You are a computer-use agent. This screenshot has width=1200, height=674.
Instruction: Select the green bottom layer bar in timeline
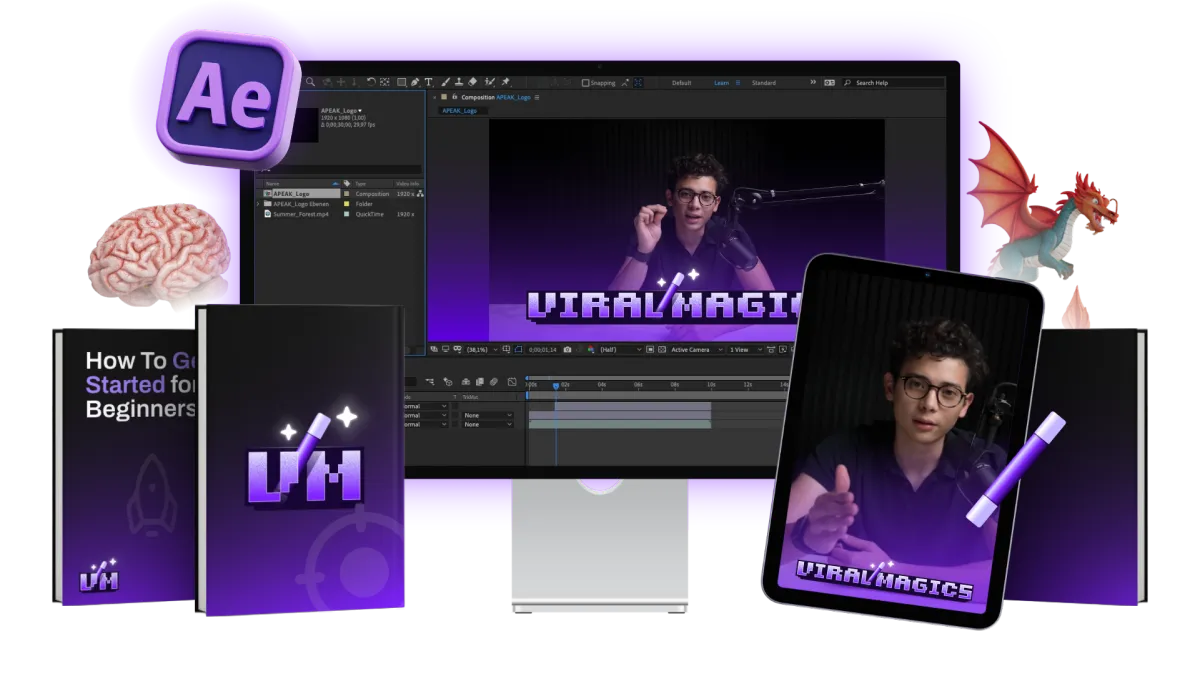point(620,425)
